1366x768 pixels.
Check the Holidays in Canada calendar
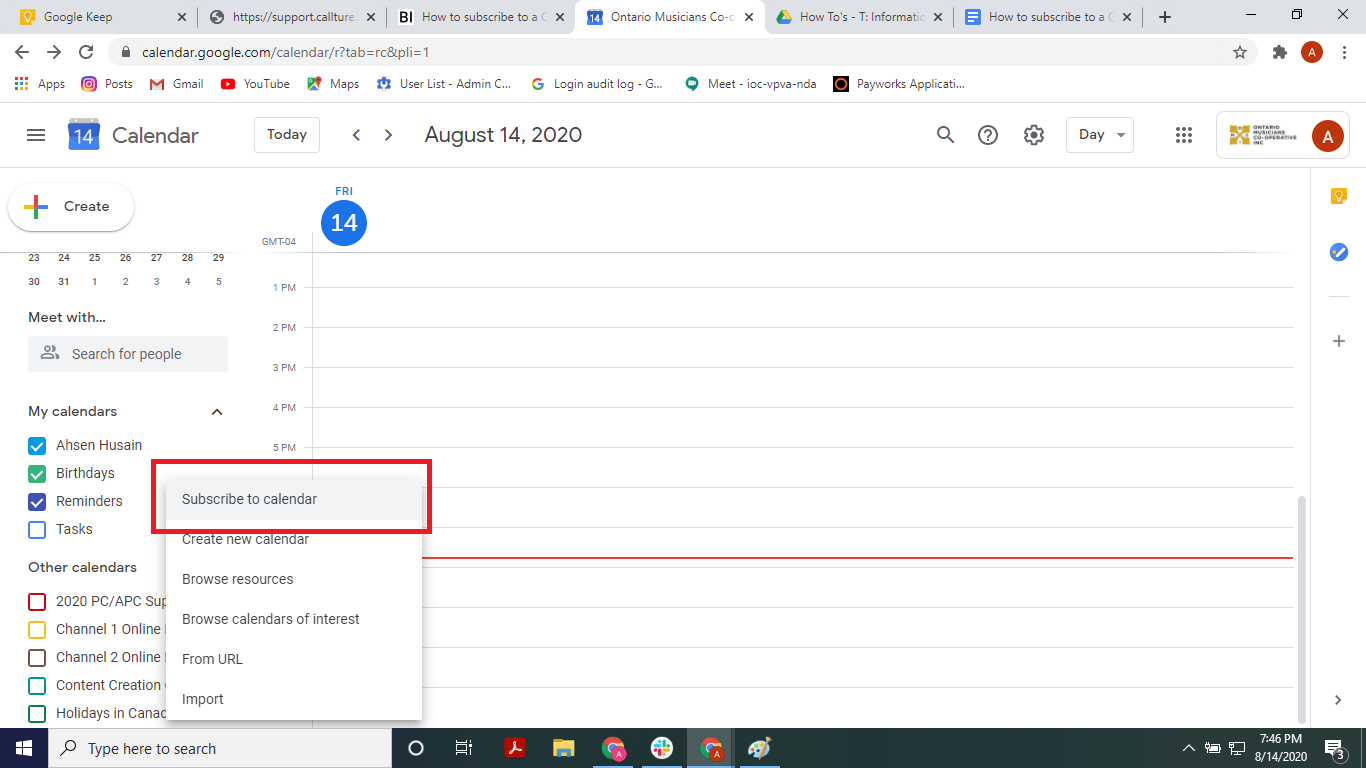[37, 714]
